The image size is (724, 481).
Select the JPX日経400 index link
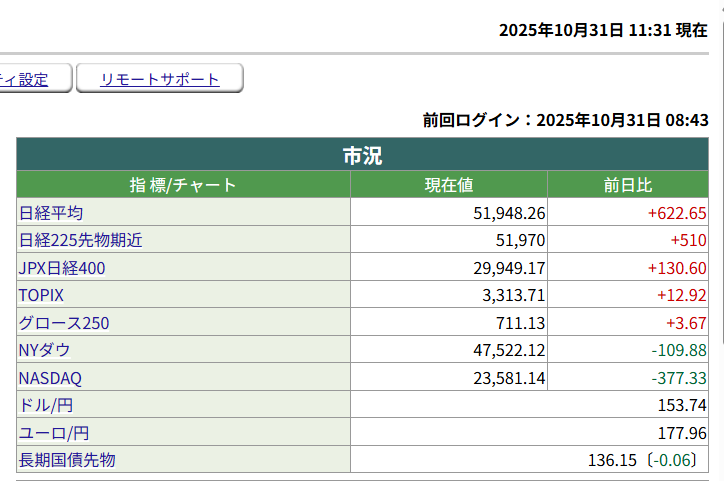(x=62, y=268)
